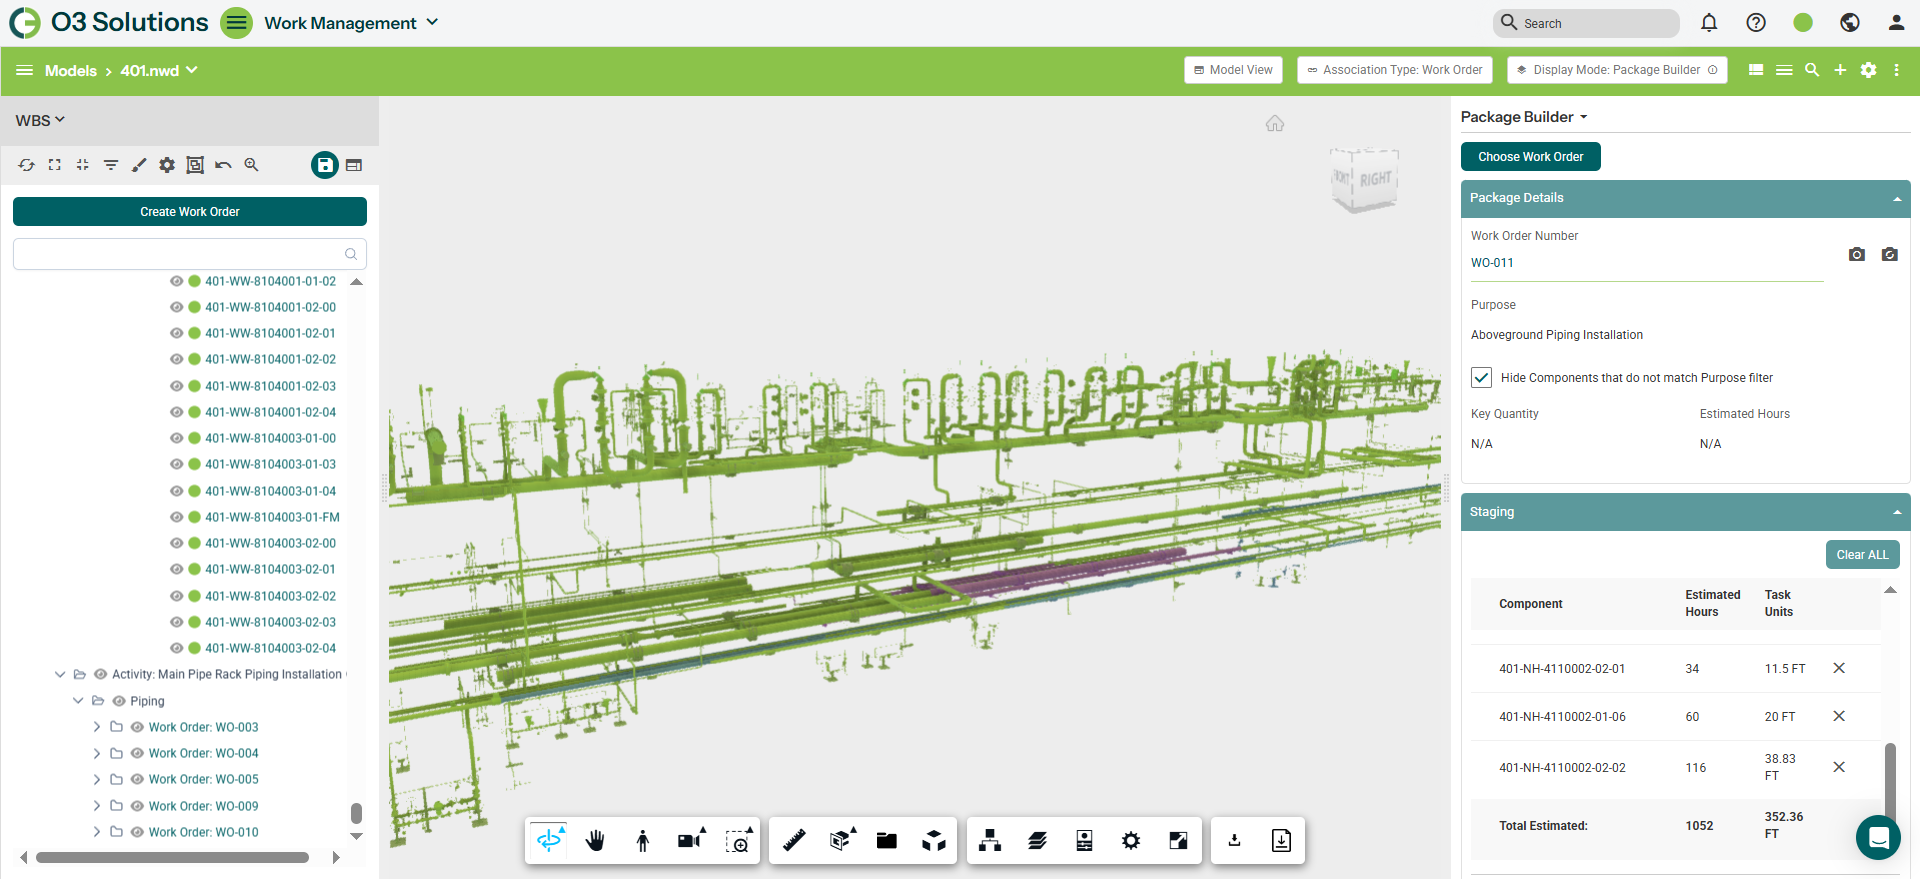Click the export document download icon
1920x879 pixels.
click(x=1282, y=841)
